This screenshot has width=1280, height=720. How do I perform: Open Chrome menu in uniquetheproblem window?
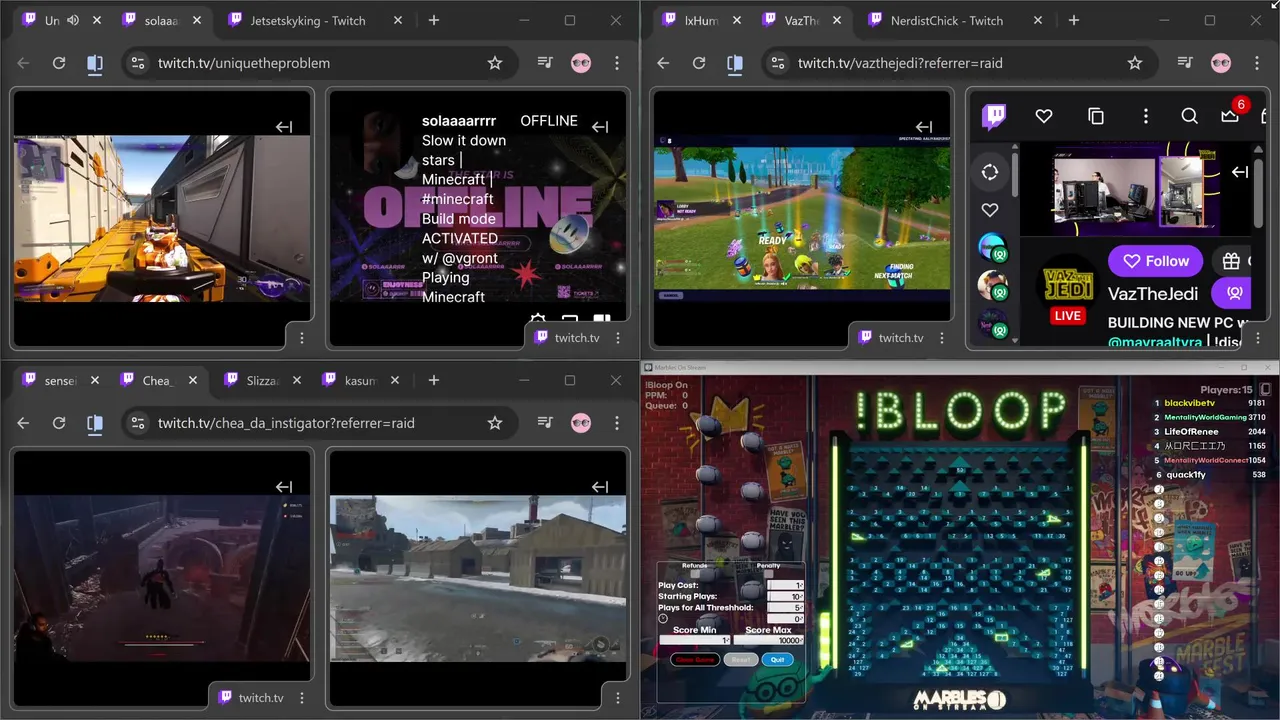(x=617, y=63)
